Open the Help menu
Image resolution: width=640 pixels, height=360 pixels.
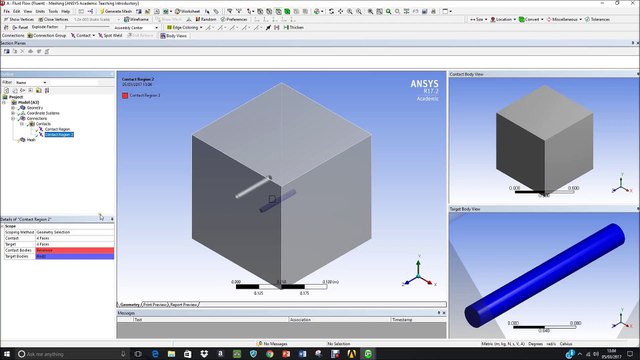click(66, 11)
